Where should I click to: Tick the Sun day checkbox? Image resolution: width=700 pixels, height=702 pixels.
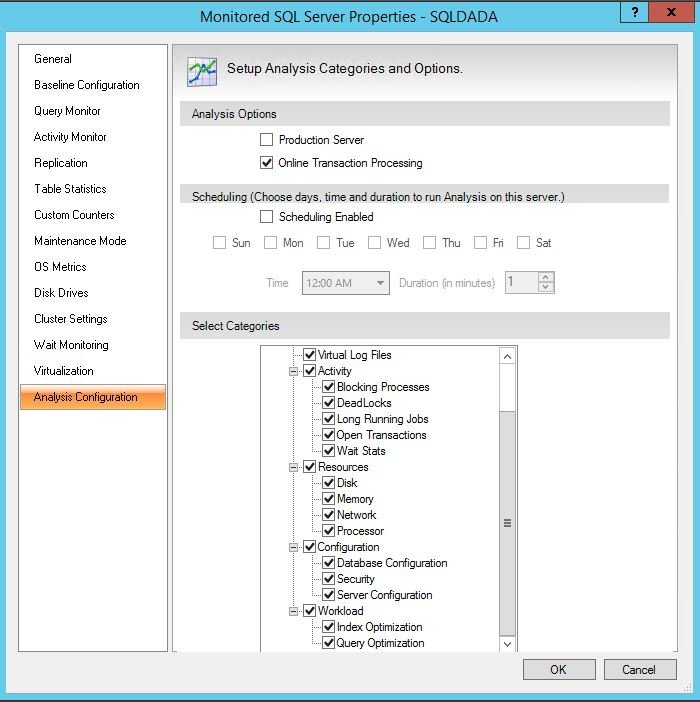[219, 243]
